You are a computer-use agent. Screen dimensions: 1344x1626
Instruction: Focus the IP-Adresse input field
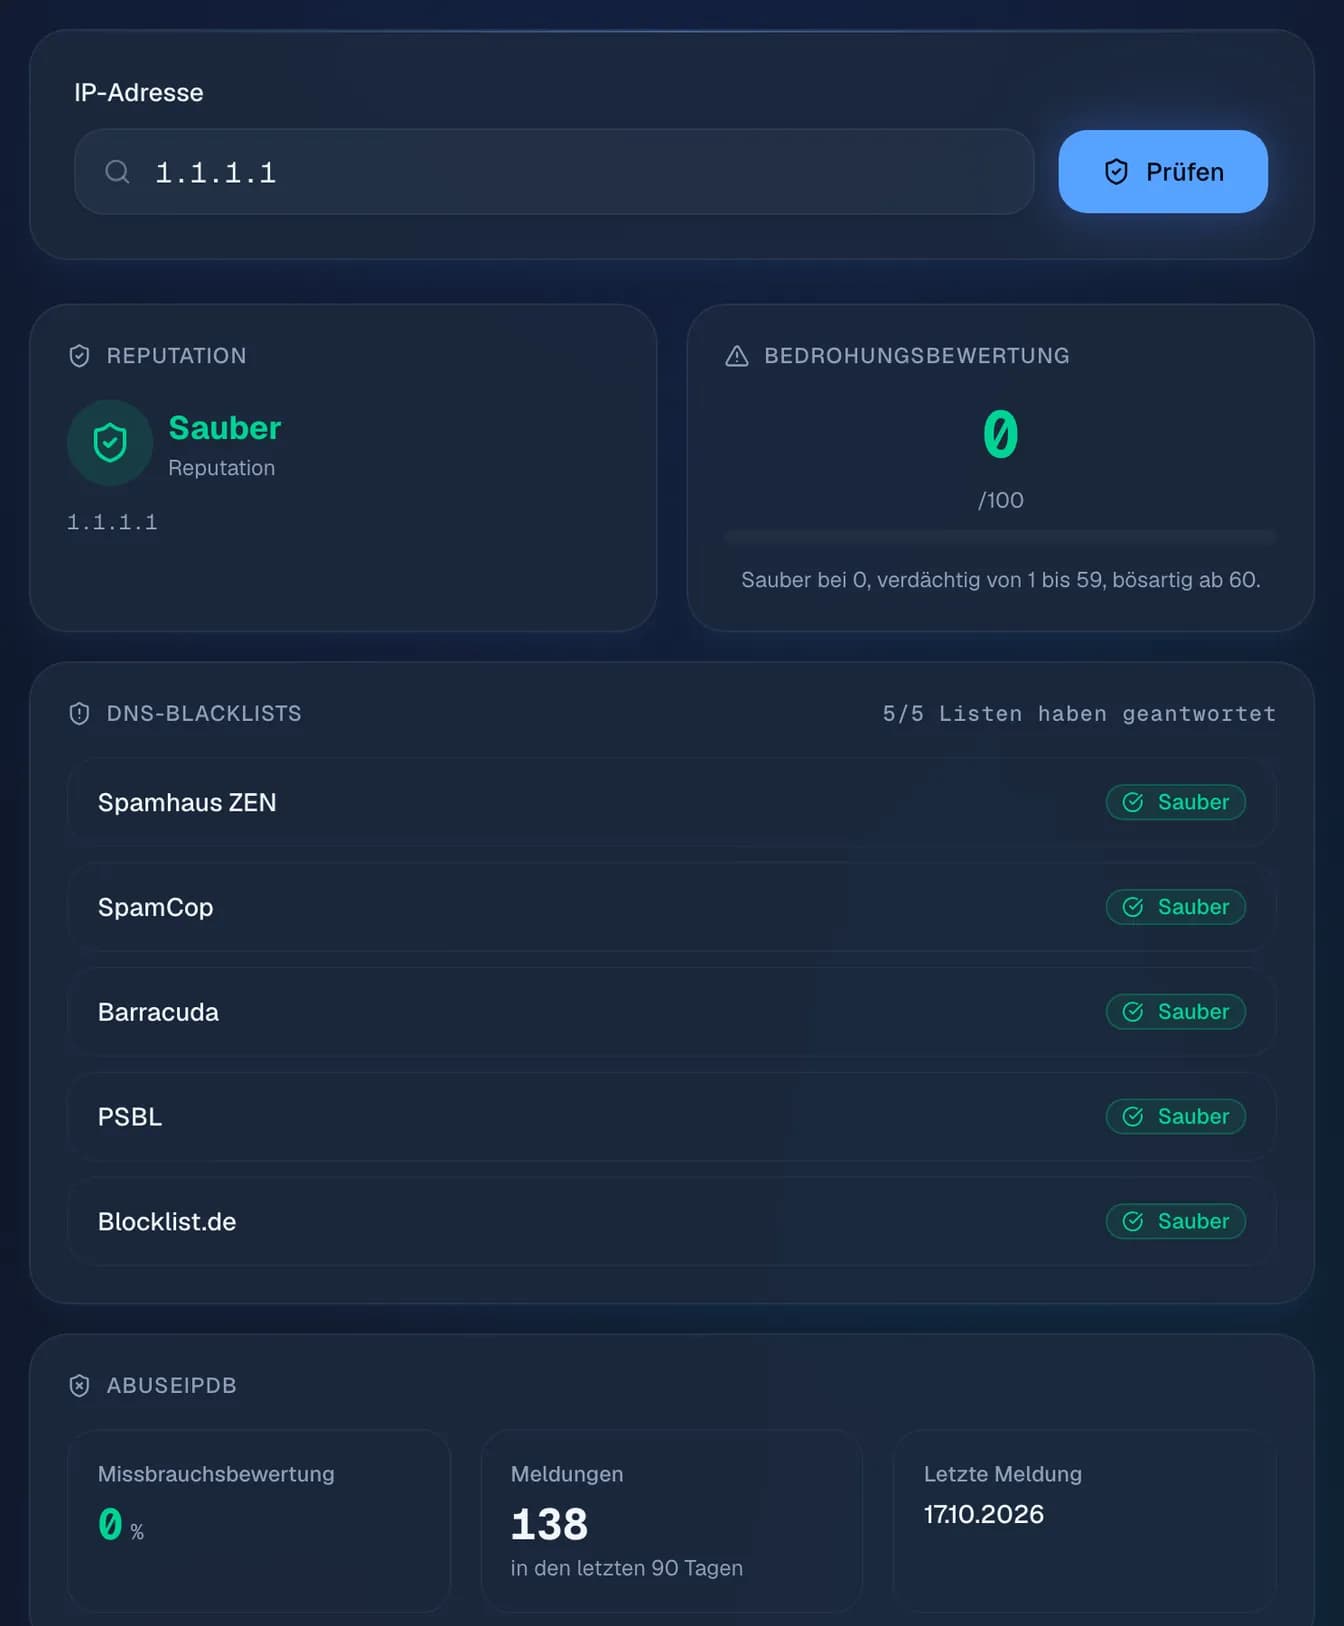click(554, 172)
